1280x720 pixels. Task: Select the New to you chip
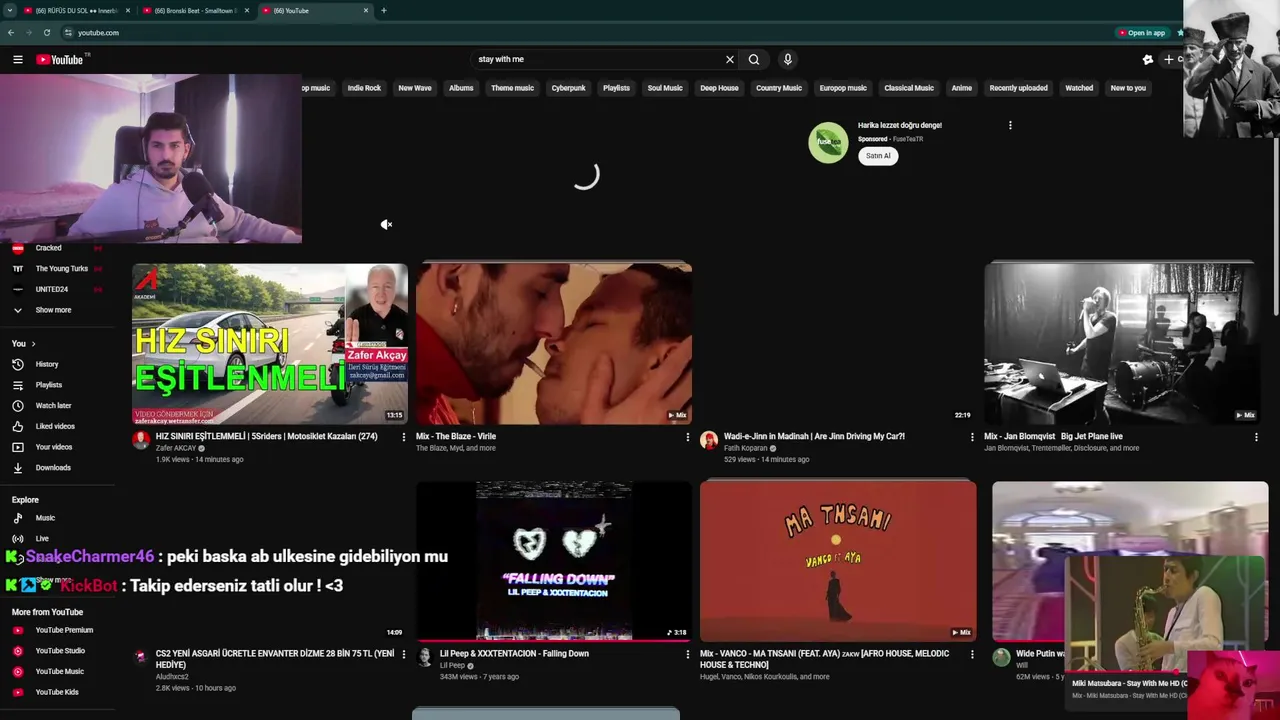point(1128,88)
